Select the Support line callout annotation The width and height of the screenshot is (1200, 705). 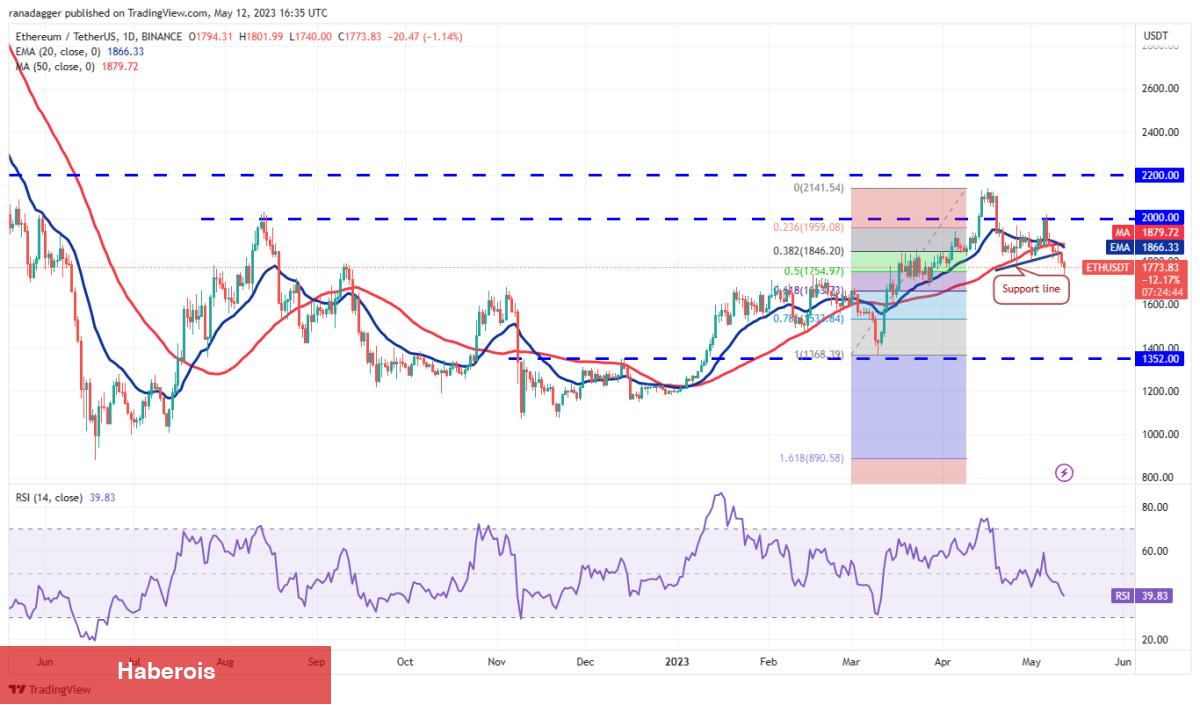pos(1031,290)
